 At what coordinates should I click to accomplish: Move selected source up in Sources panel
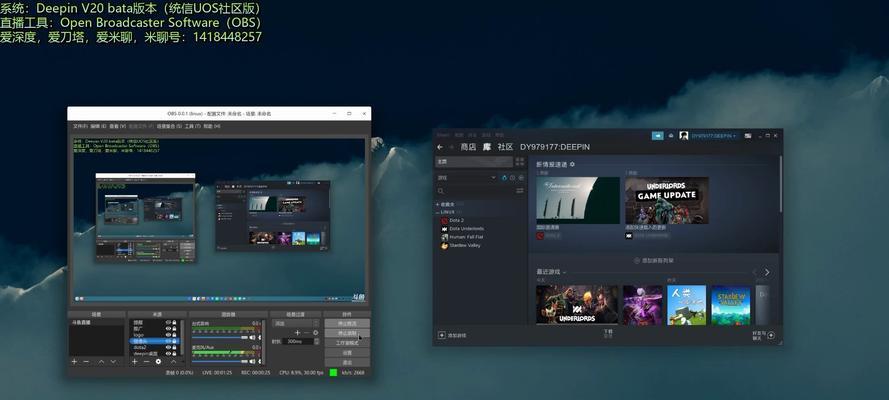pyautogui.click(x=173, y=361)
